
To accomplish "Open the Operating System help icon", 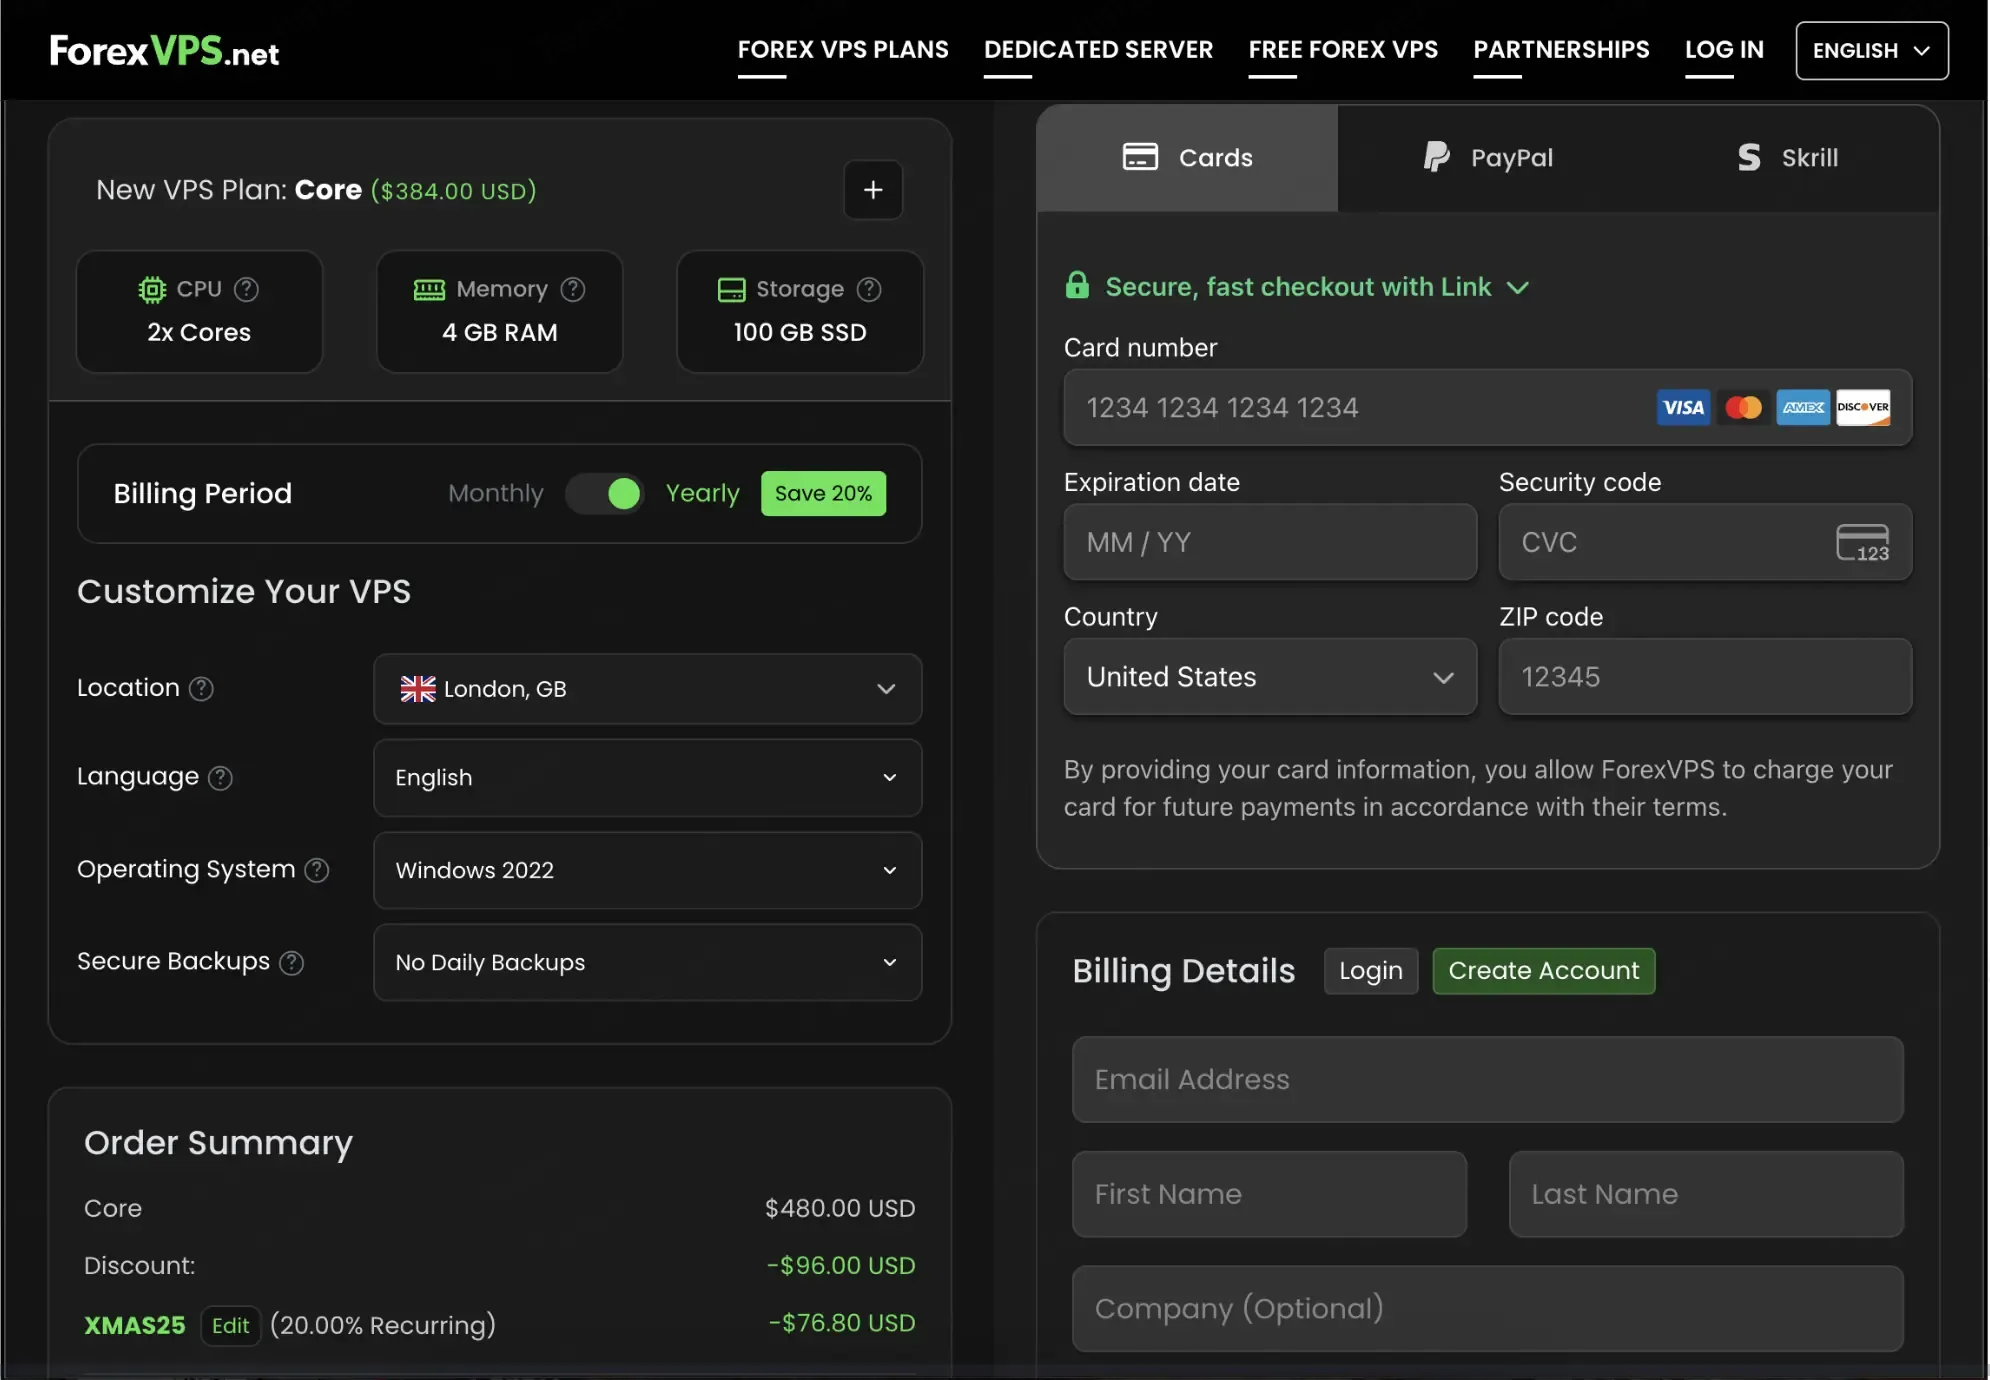I will click(x=317, y=870).
